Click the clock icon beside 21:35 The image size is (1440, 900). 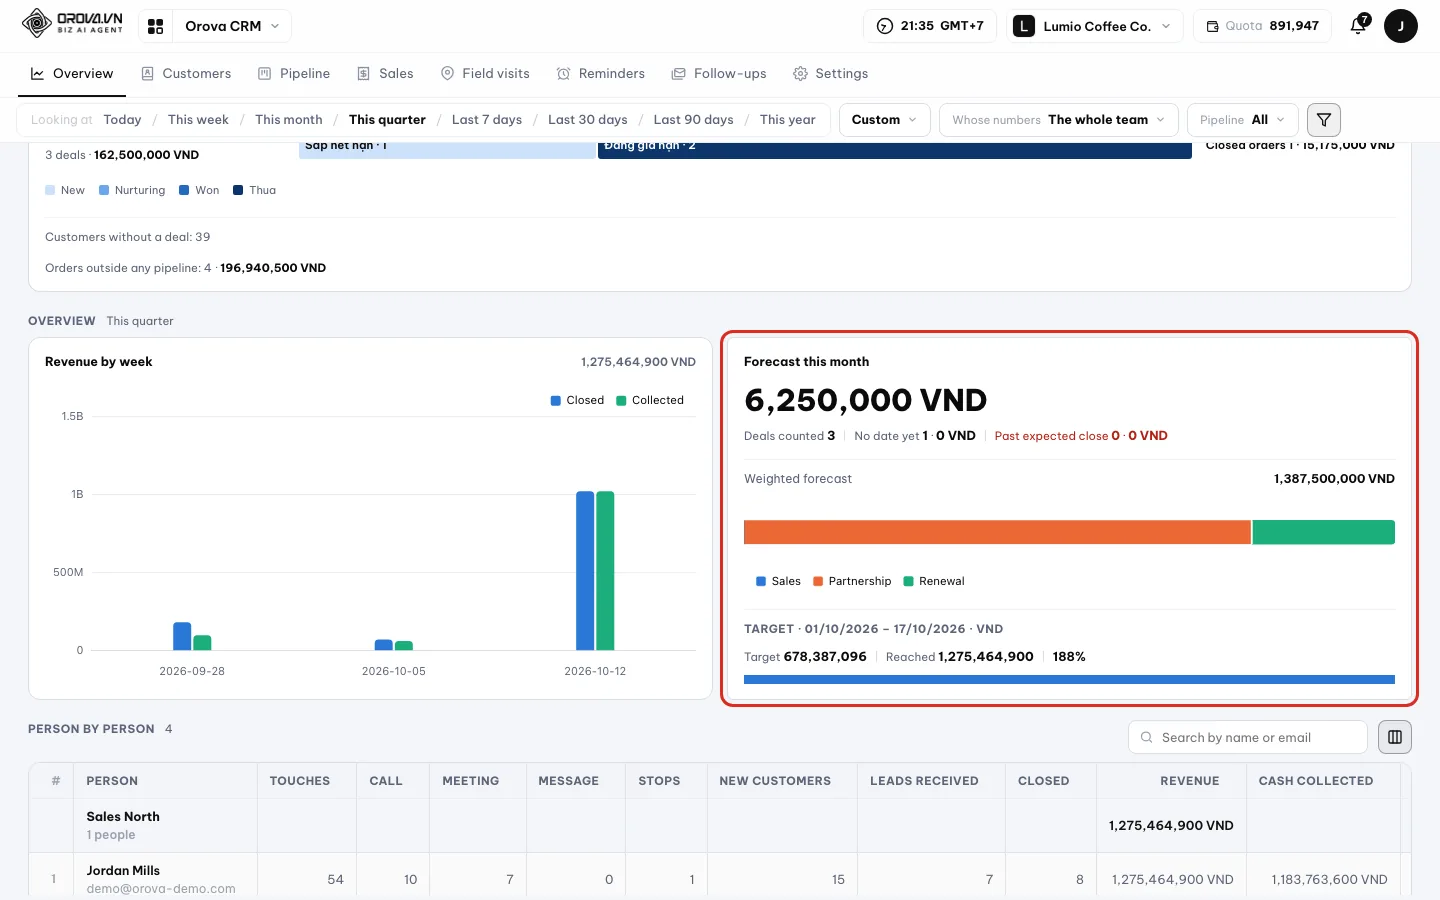[x=885, y=26]
